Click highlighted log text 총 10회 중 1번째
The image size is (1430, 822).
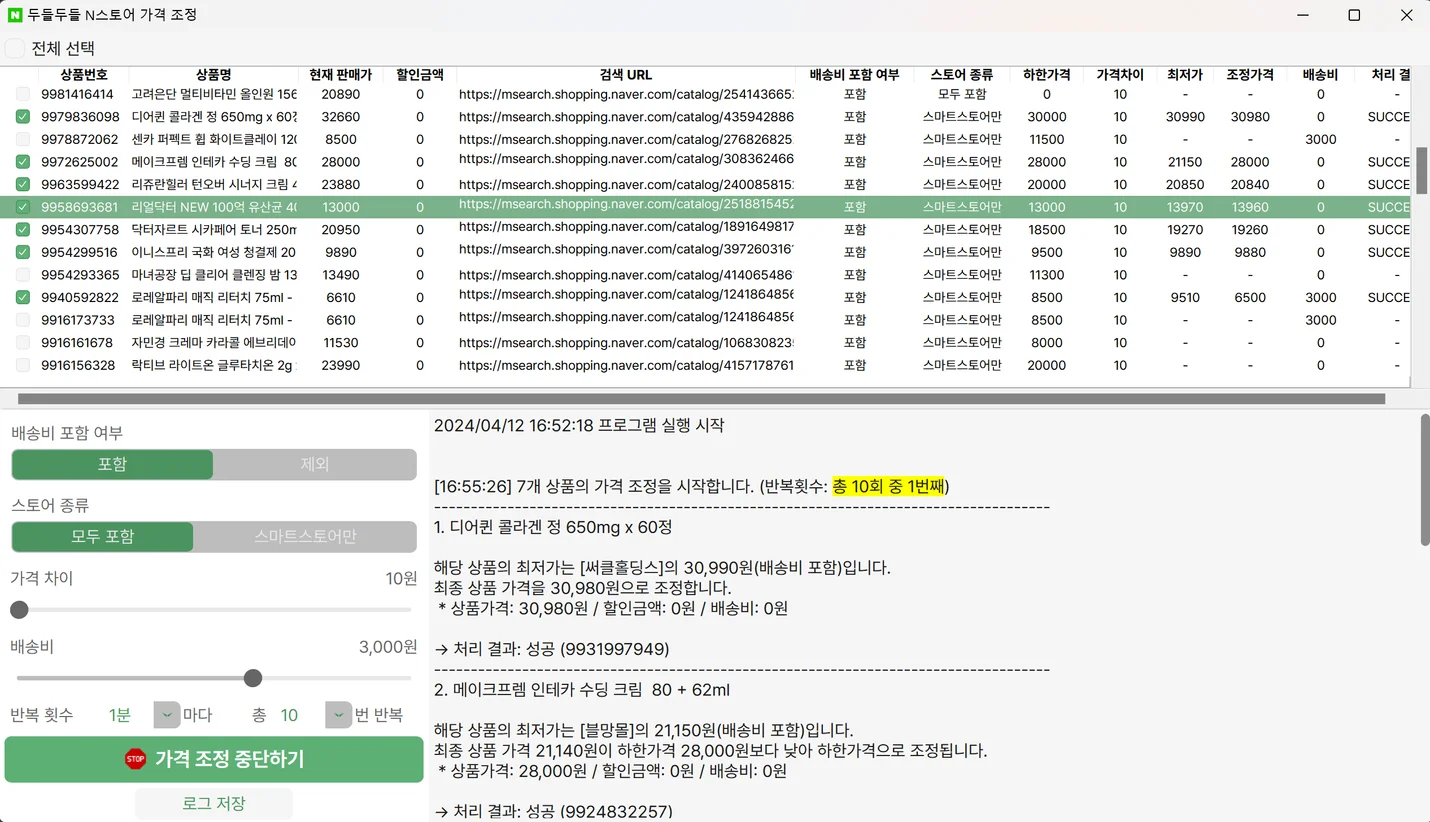[x=888, y=487]
